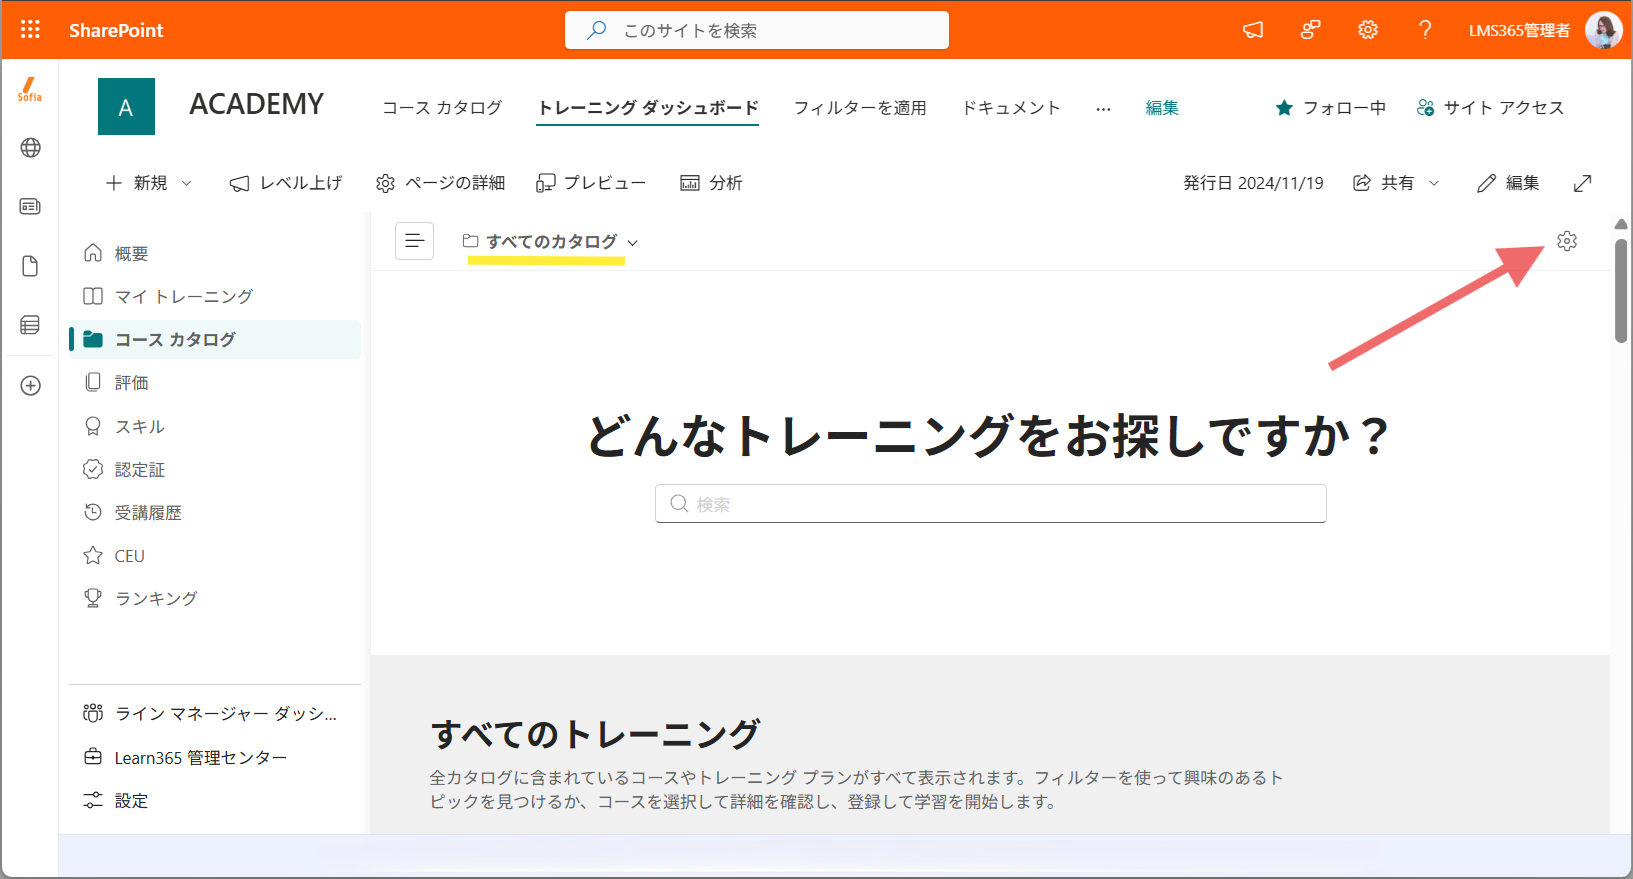1633x879 pixels.
Task: Open the LMS365管理者 profile avatar
Action: [1603, 30]
